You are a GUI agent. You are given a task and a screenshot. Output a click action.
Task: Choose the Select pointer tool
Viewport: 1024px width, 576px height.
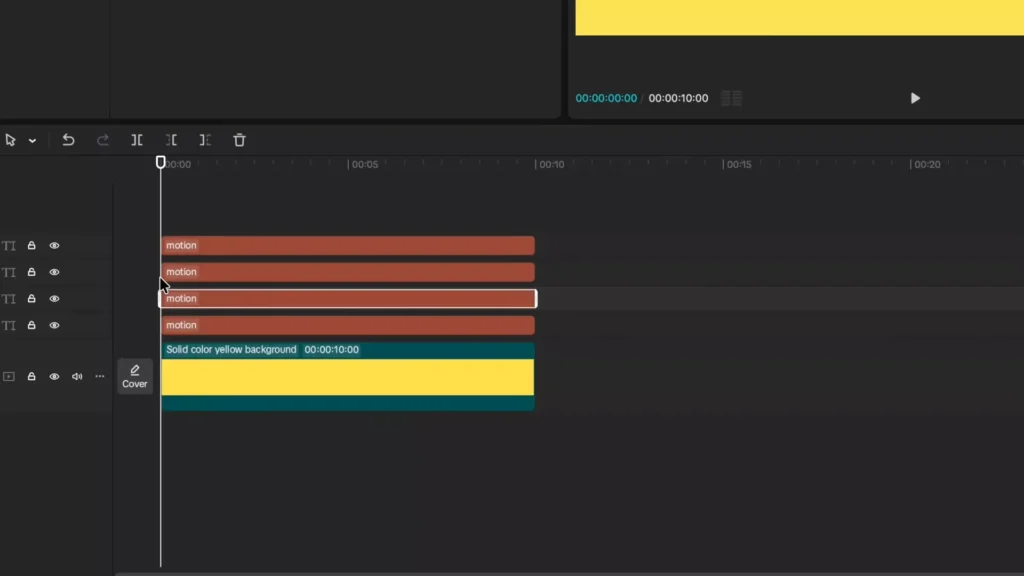click(x=11, y=140)
